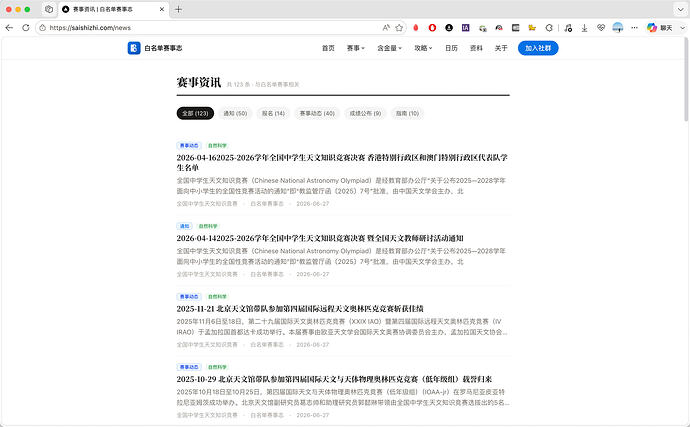Expand the 攻略 navigation dropdown
Screen dimensions: 690x427
point(423,48)
